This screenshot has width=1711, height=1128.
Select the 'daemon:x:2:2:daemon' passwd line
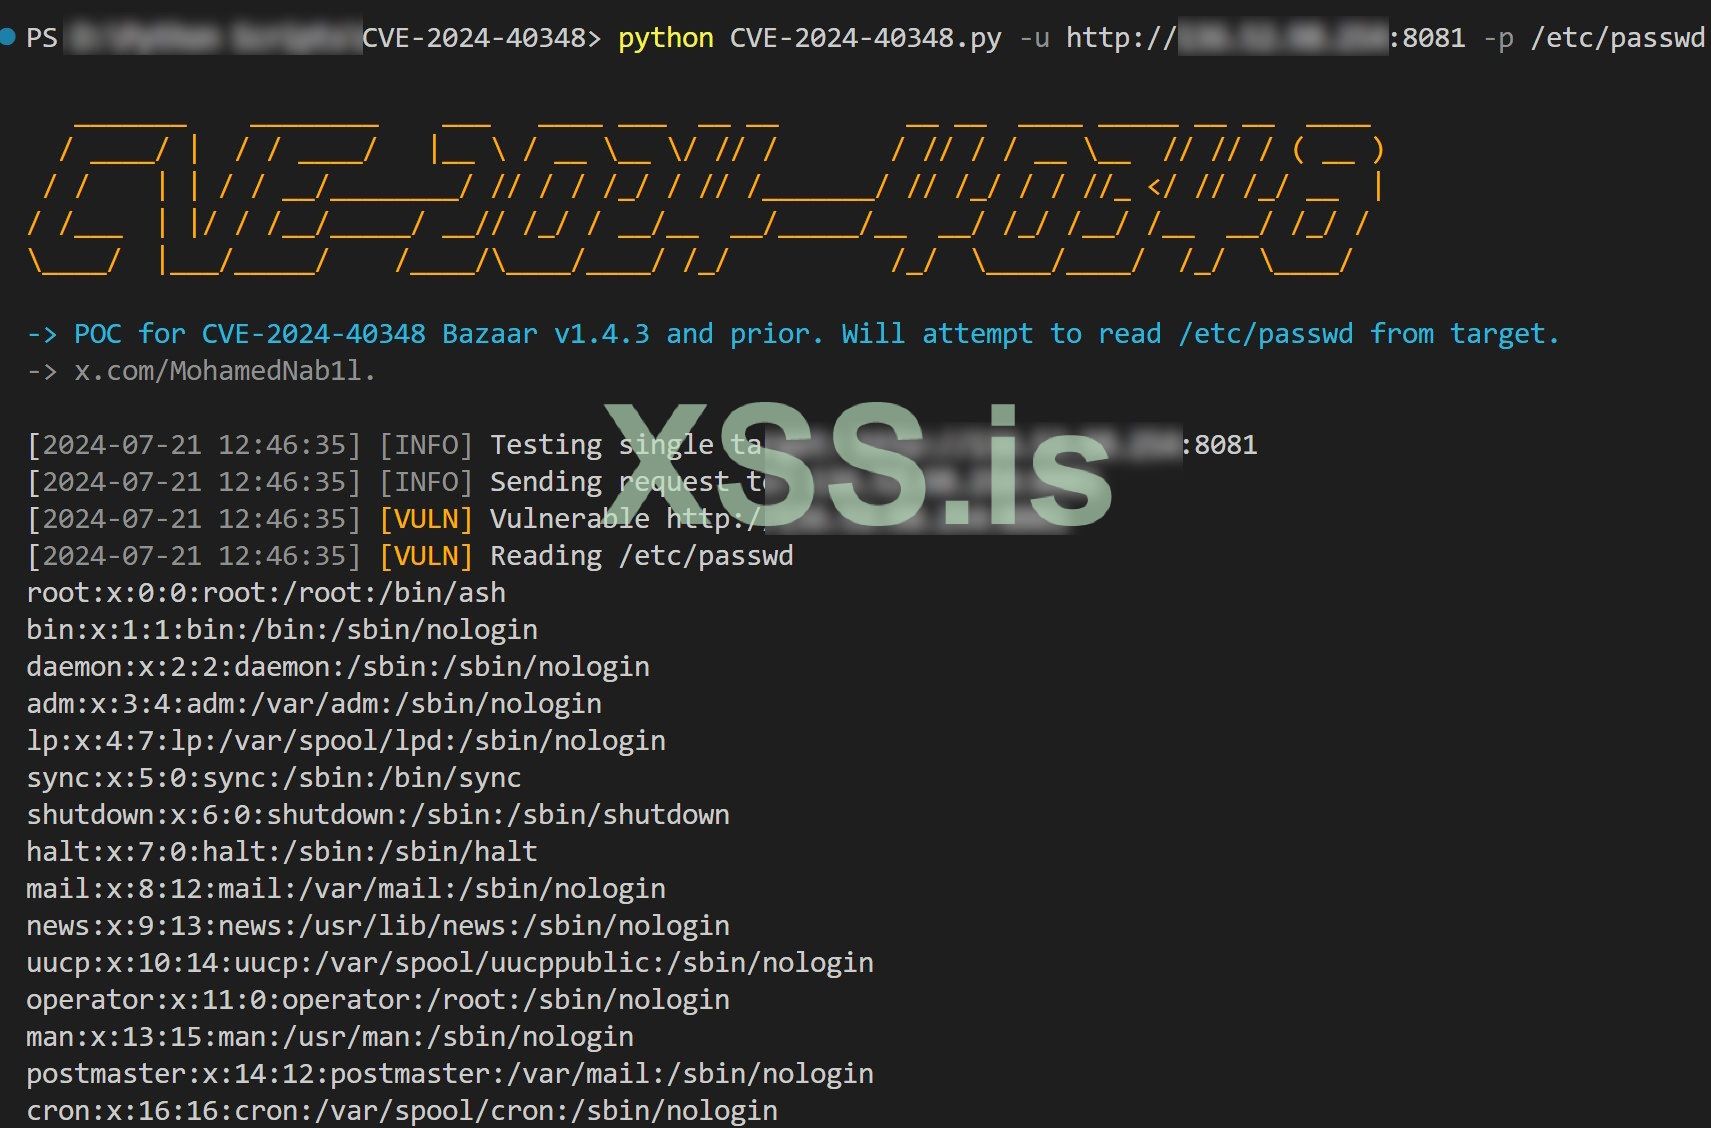coord(338,667)
